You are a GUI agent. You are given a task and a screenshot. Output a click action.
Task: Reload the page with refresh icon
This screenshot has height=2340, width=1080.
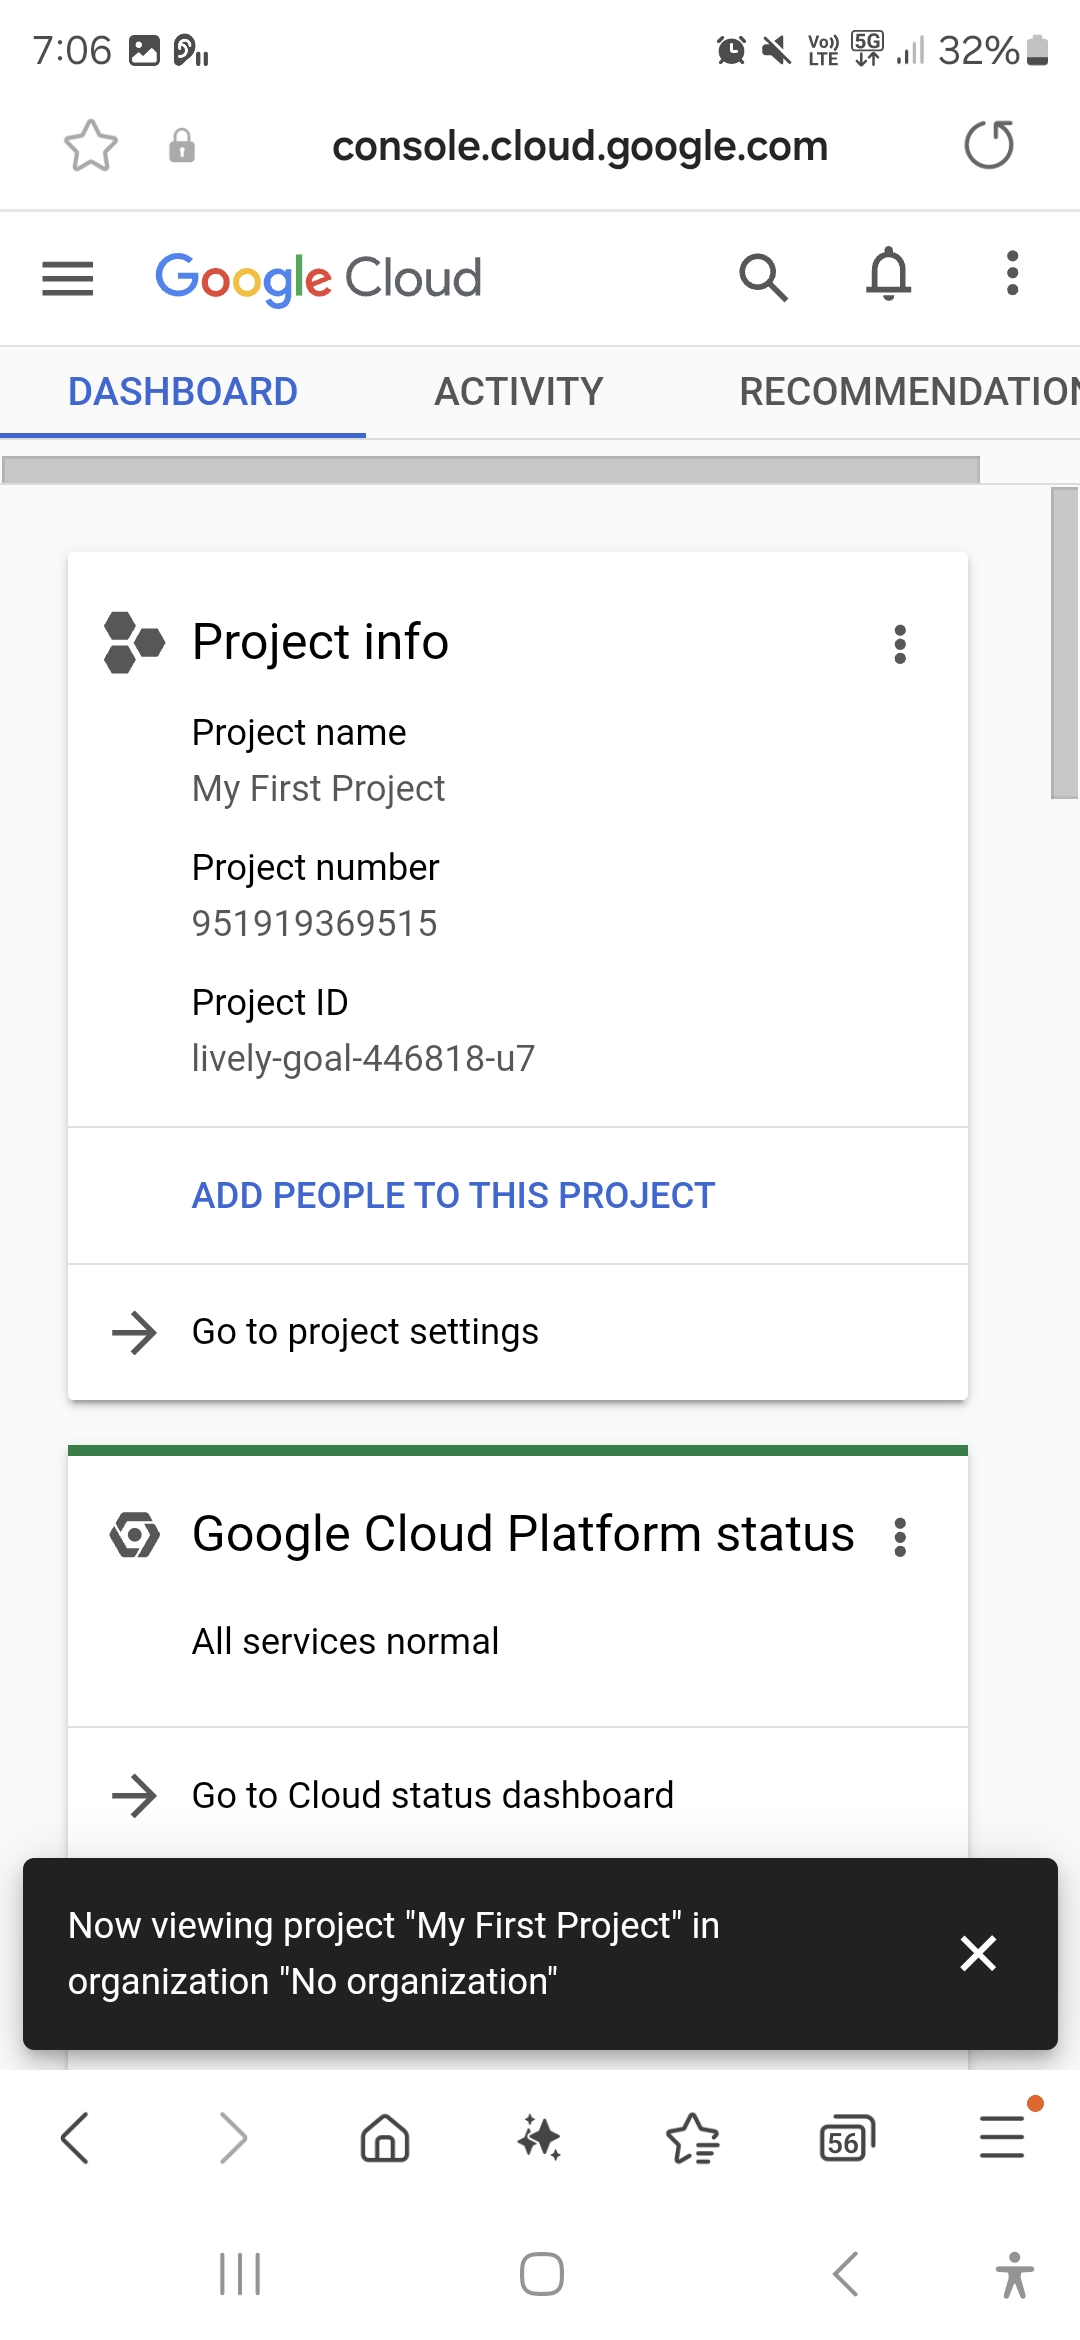coord(988,145)
